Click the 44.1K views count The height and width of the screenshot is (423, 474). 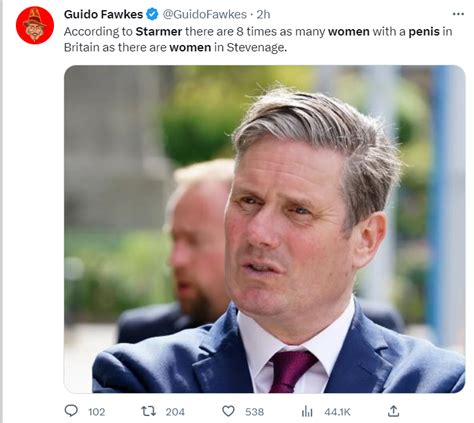337,412
